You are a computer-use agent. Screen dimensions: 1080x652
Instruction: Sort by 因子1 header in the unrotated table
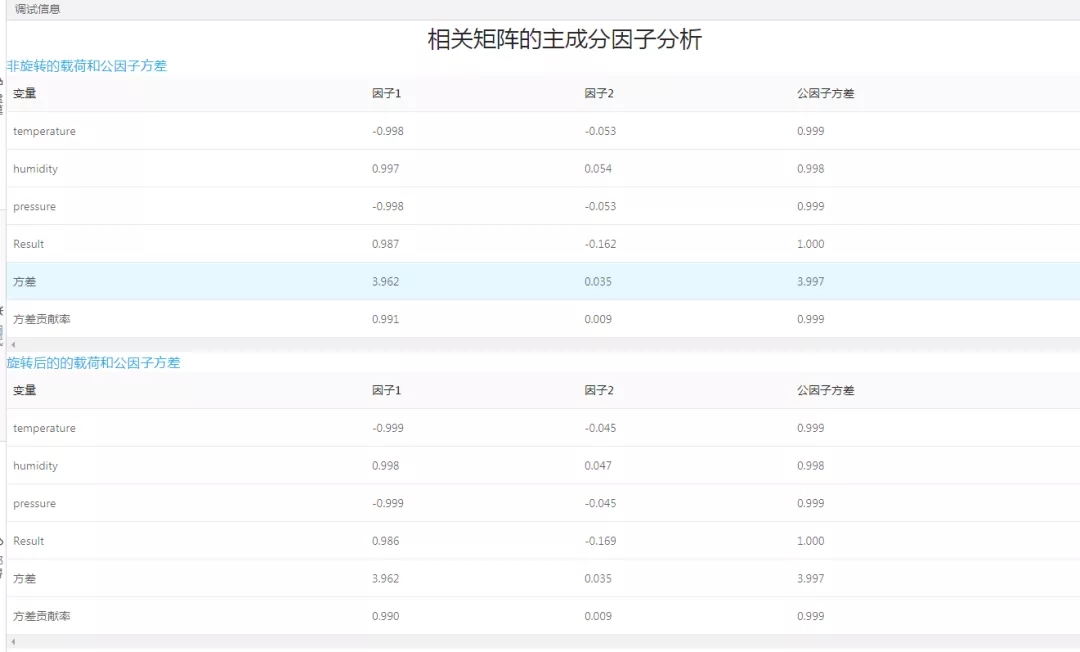(386, 94)
